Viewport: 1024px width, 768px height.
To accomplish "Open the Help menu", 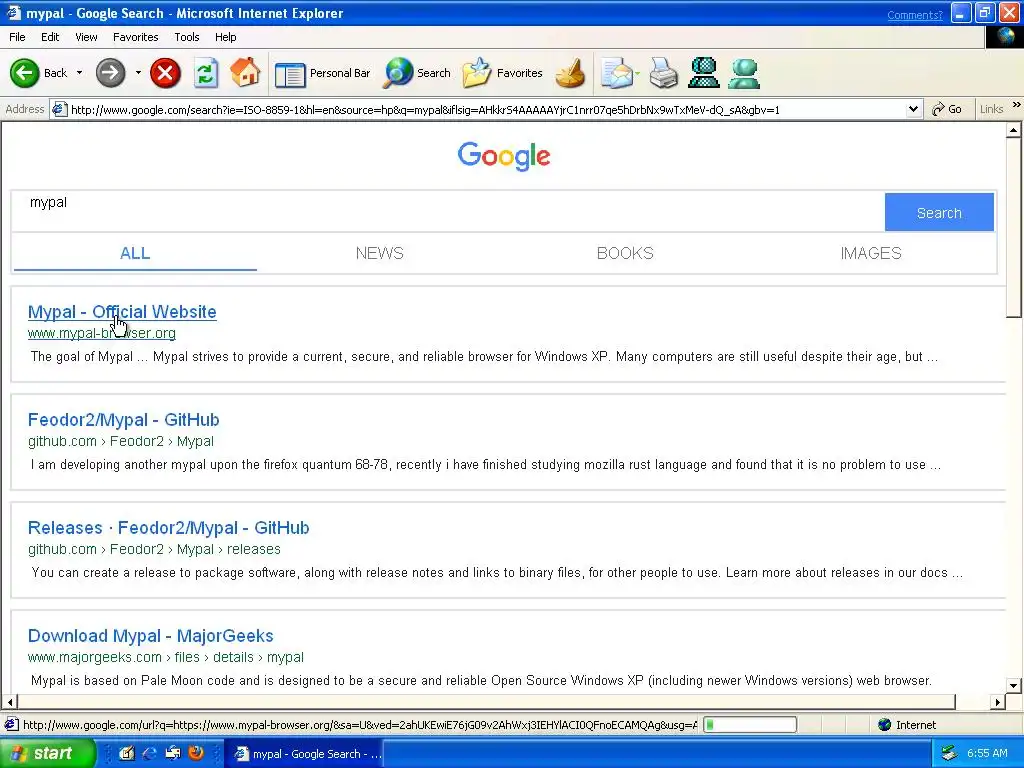I will [225, 37].
